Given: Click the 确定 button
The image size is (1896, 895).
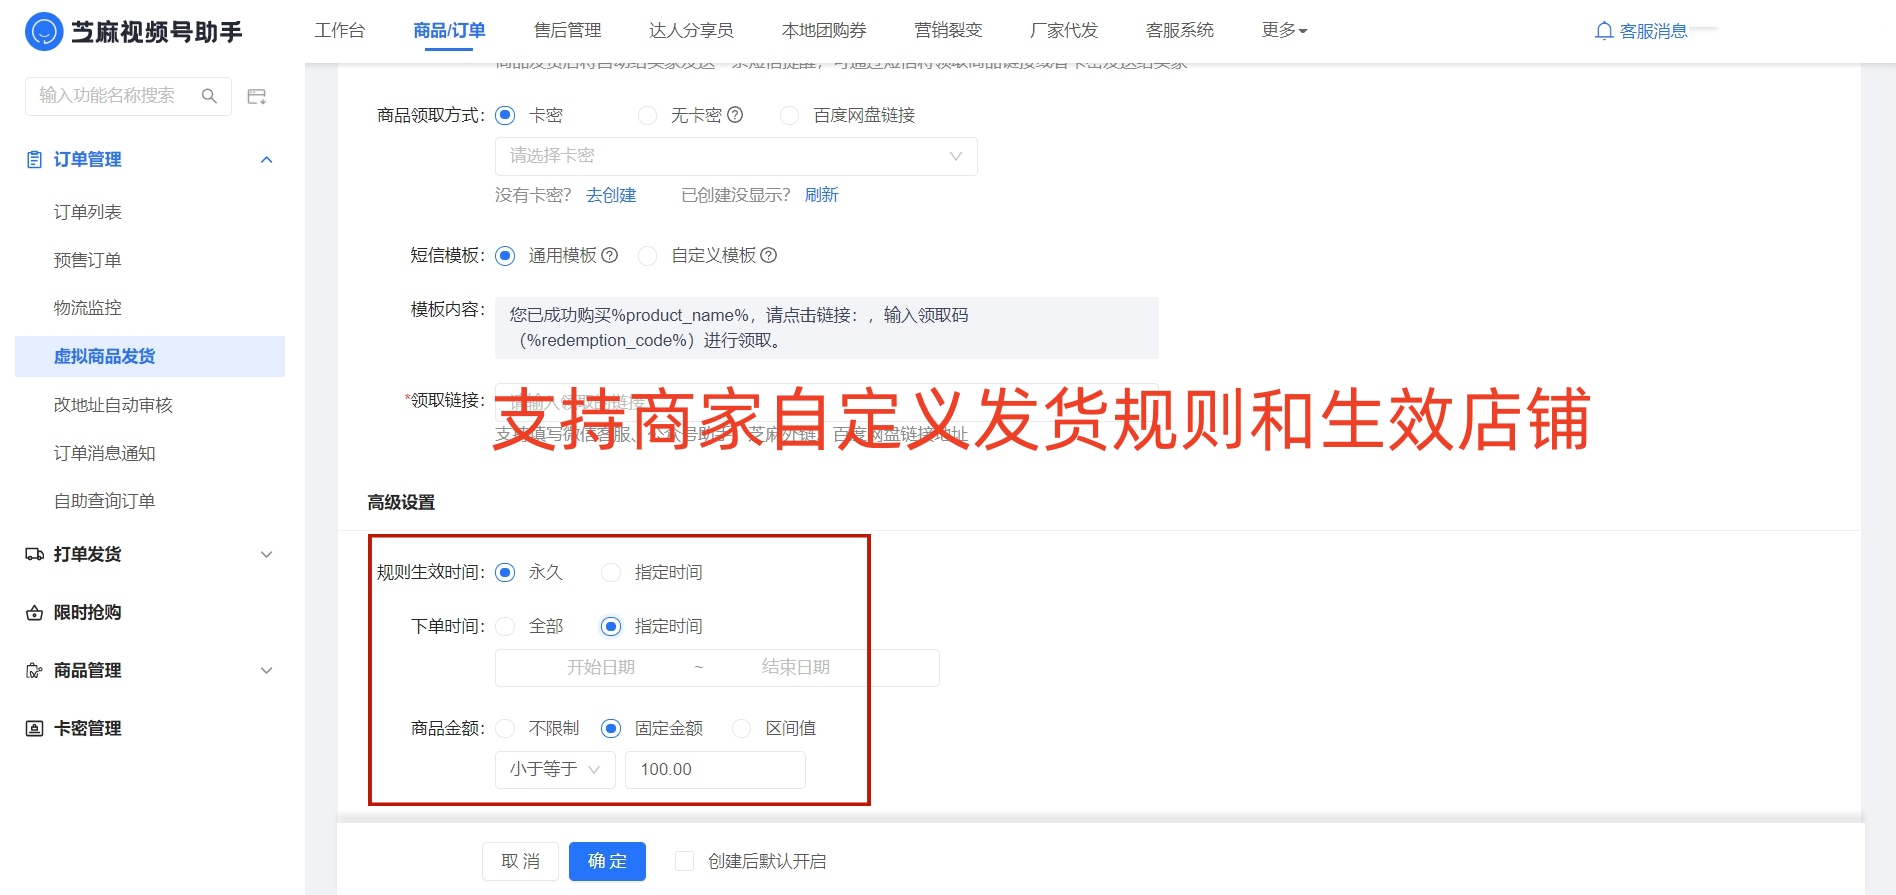Looking at the screenshot, I should (x=607, y=861).
